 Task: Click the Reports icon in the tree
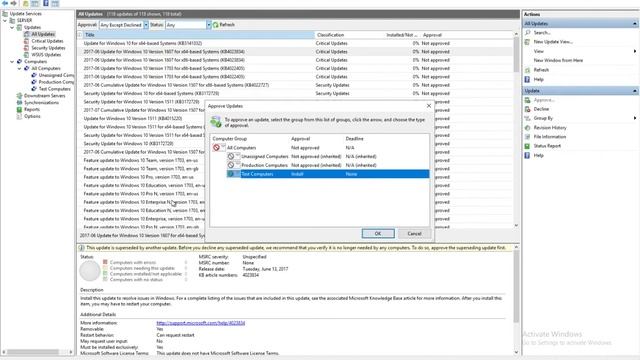[x=19, y=109]
